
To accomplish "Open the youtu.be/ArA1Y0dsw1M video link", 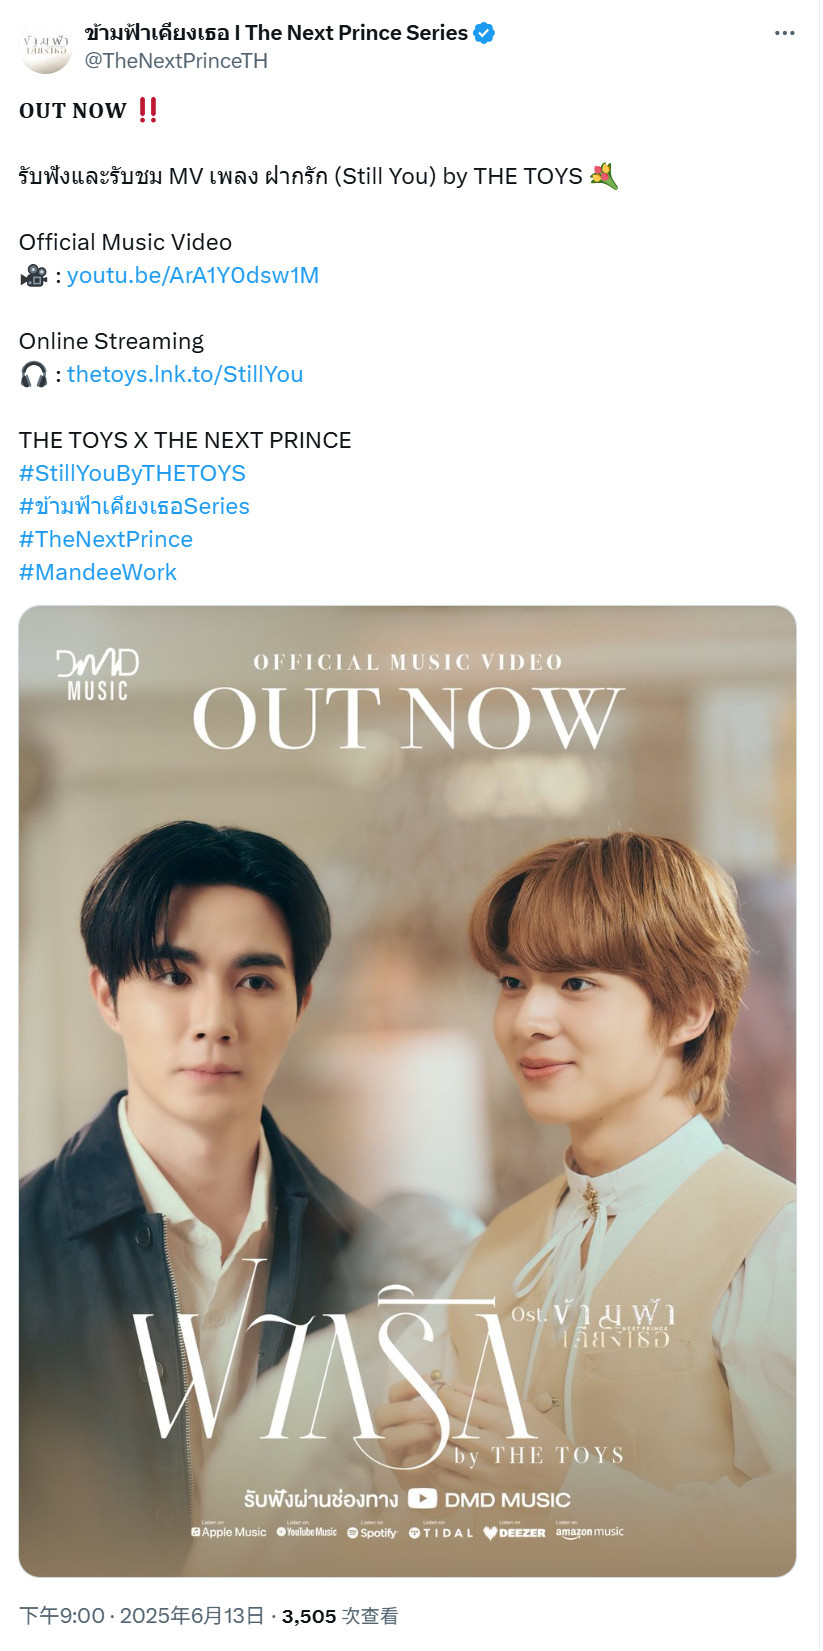I will pyautogui.click(x=193, y=275).
